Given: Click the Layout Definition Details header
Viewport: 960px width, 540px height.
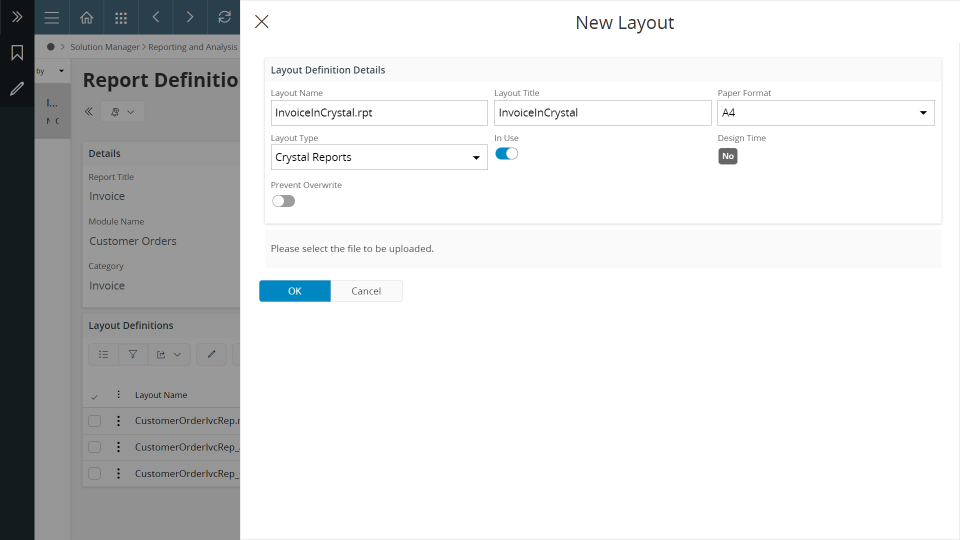Looking at the screenshot, I should [x=328, y=70].
